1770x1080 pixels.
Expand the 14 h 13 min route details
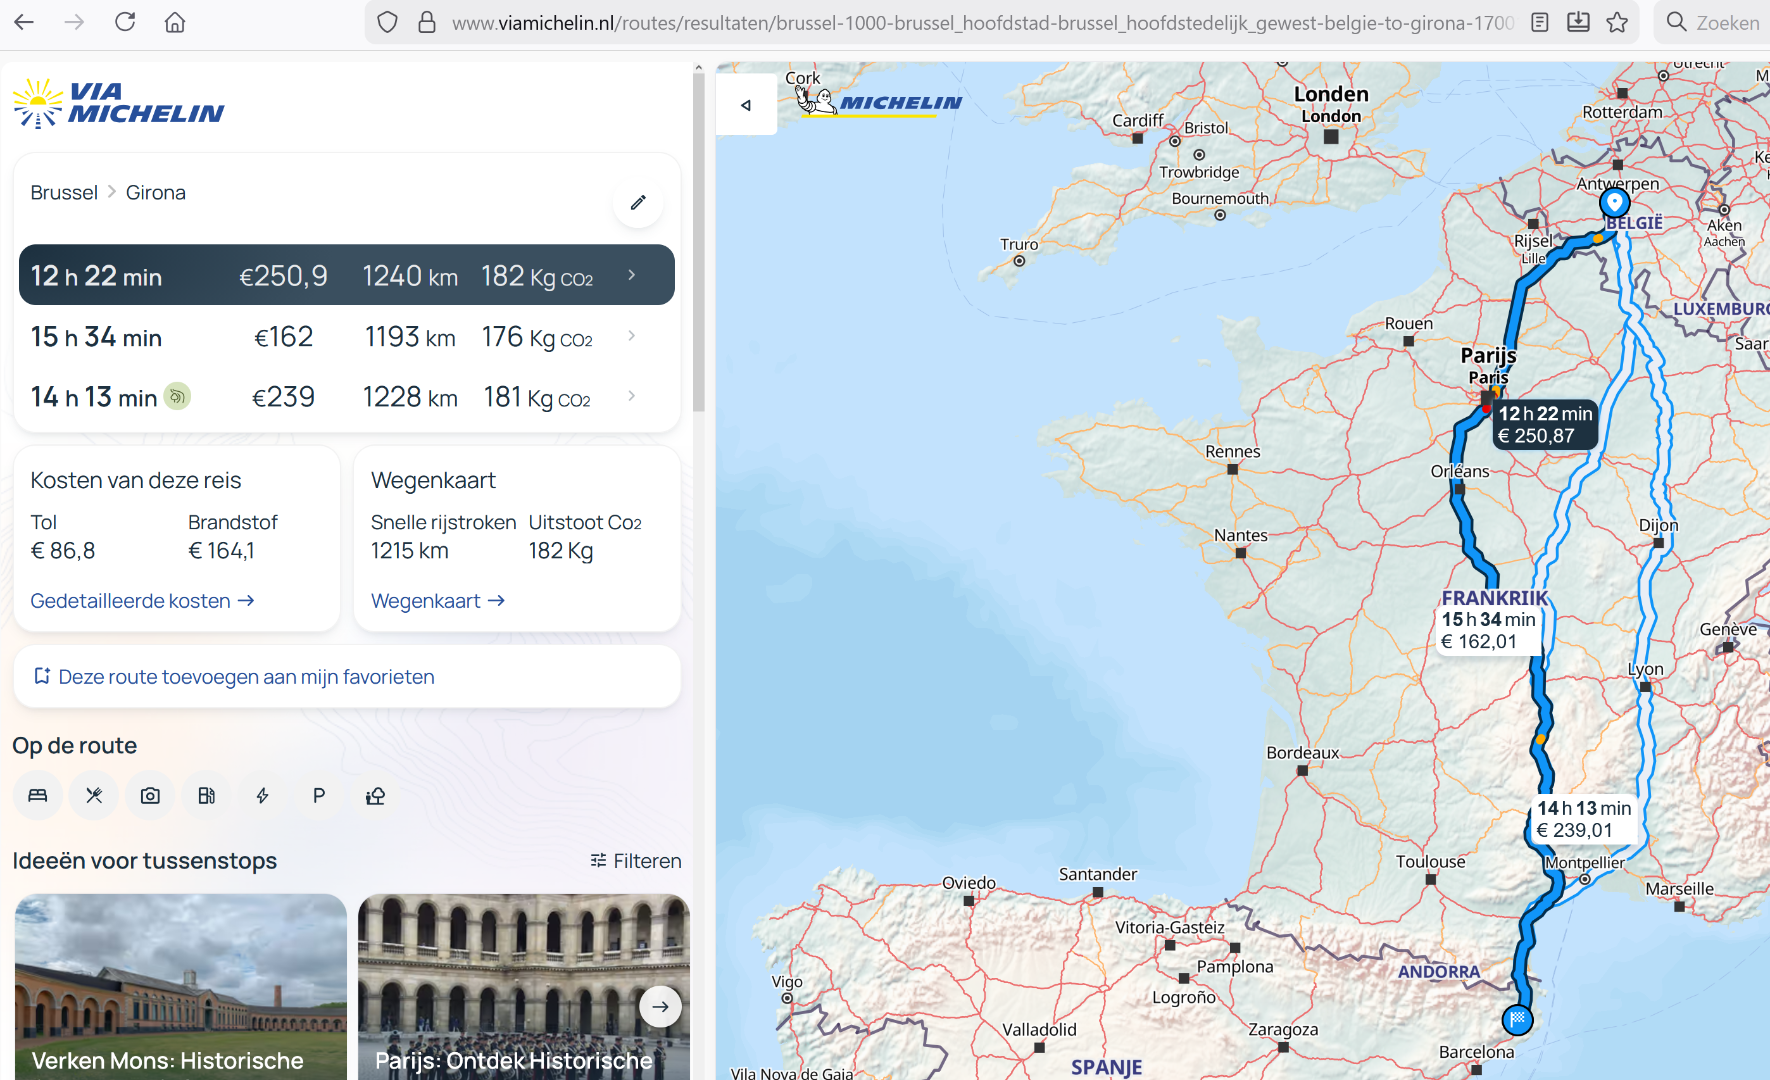point(631,396)
